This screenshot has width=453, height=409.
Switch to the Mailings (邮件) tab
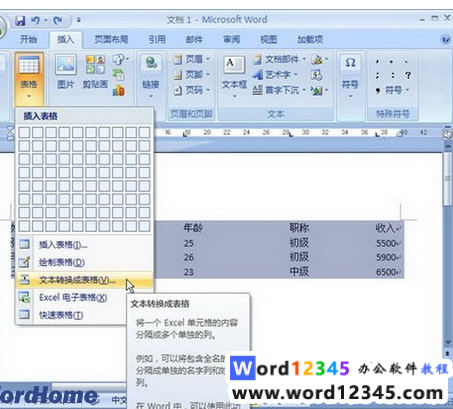[194, 39]
